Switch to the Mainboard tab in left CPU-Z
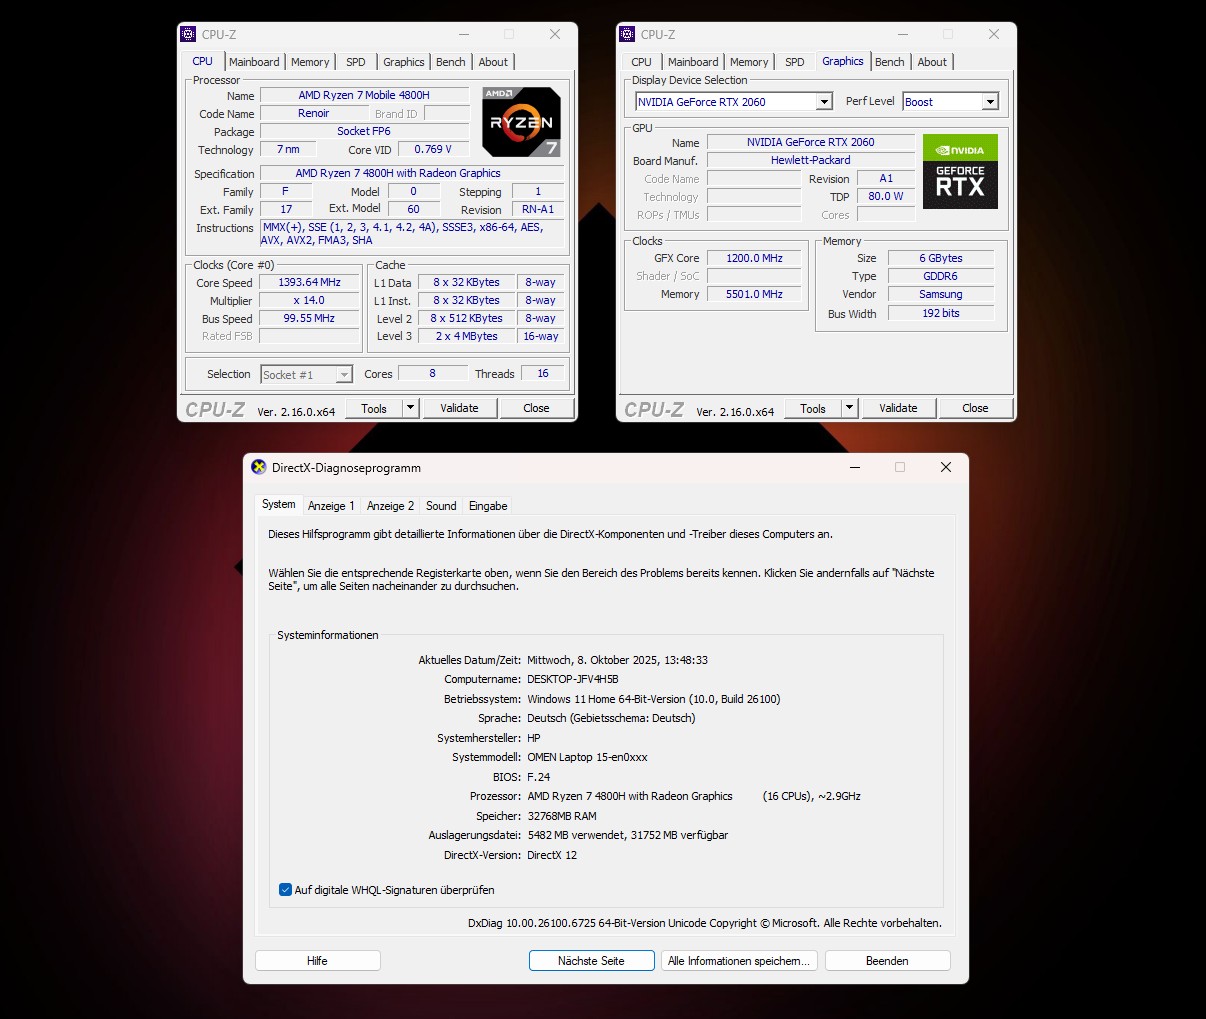The height and width of the screenshot is (1019, 1206). (x=254, y=62)
